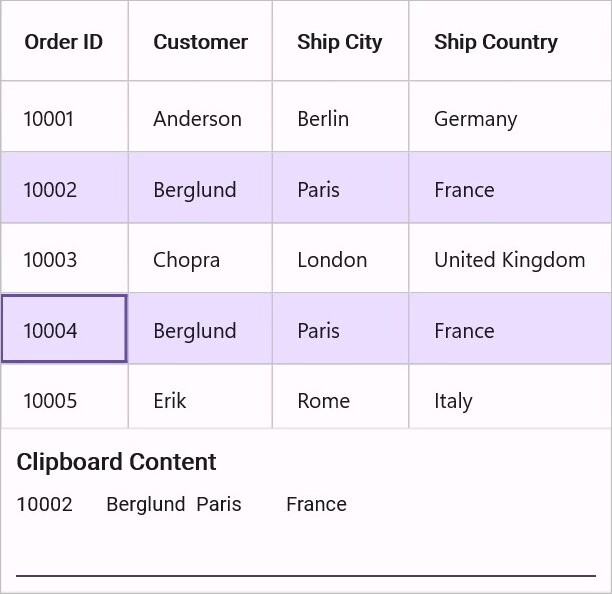Click the Ship Country column header
The width and height of the screenshot is (612, 594).
[x=510, y=41]
